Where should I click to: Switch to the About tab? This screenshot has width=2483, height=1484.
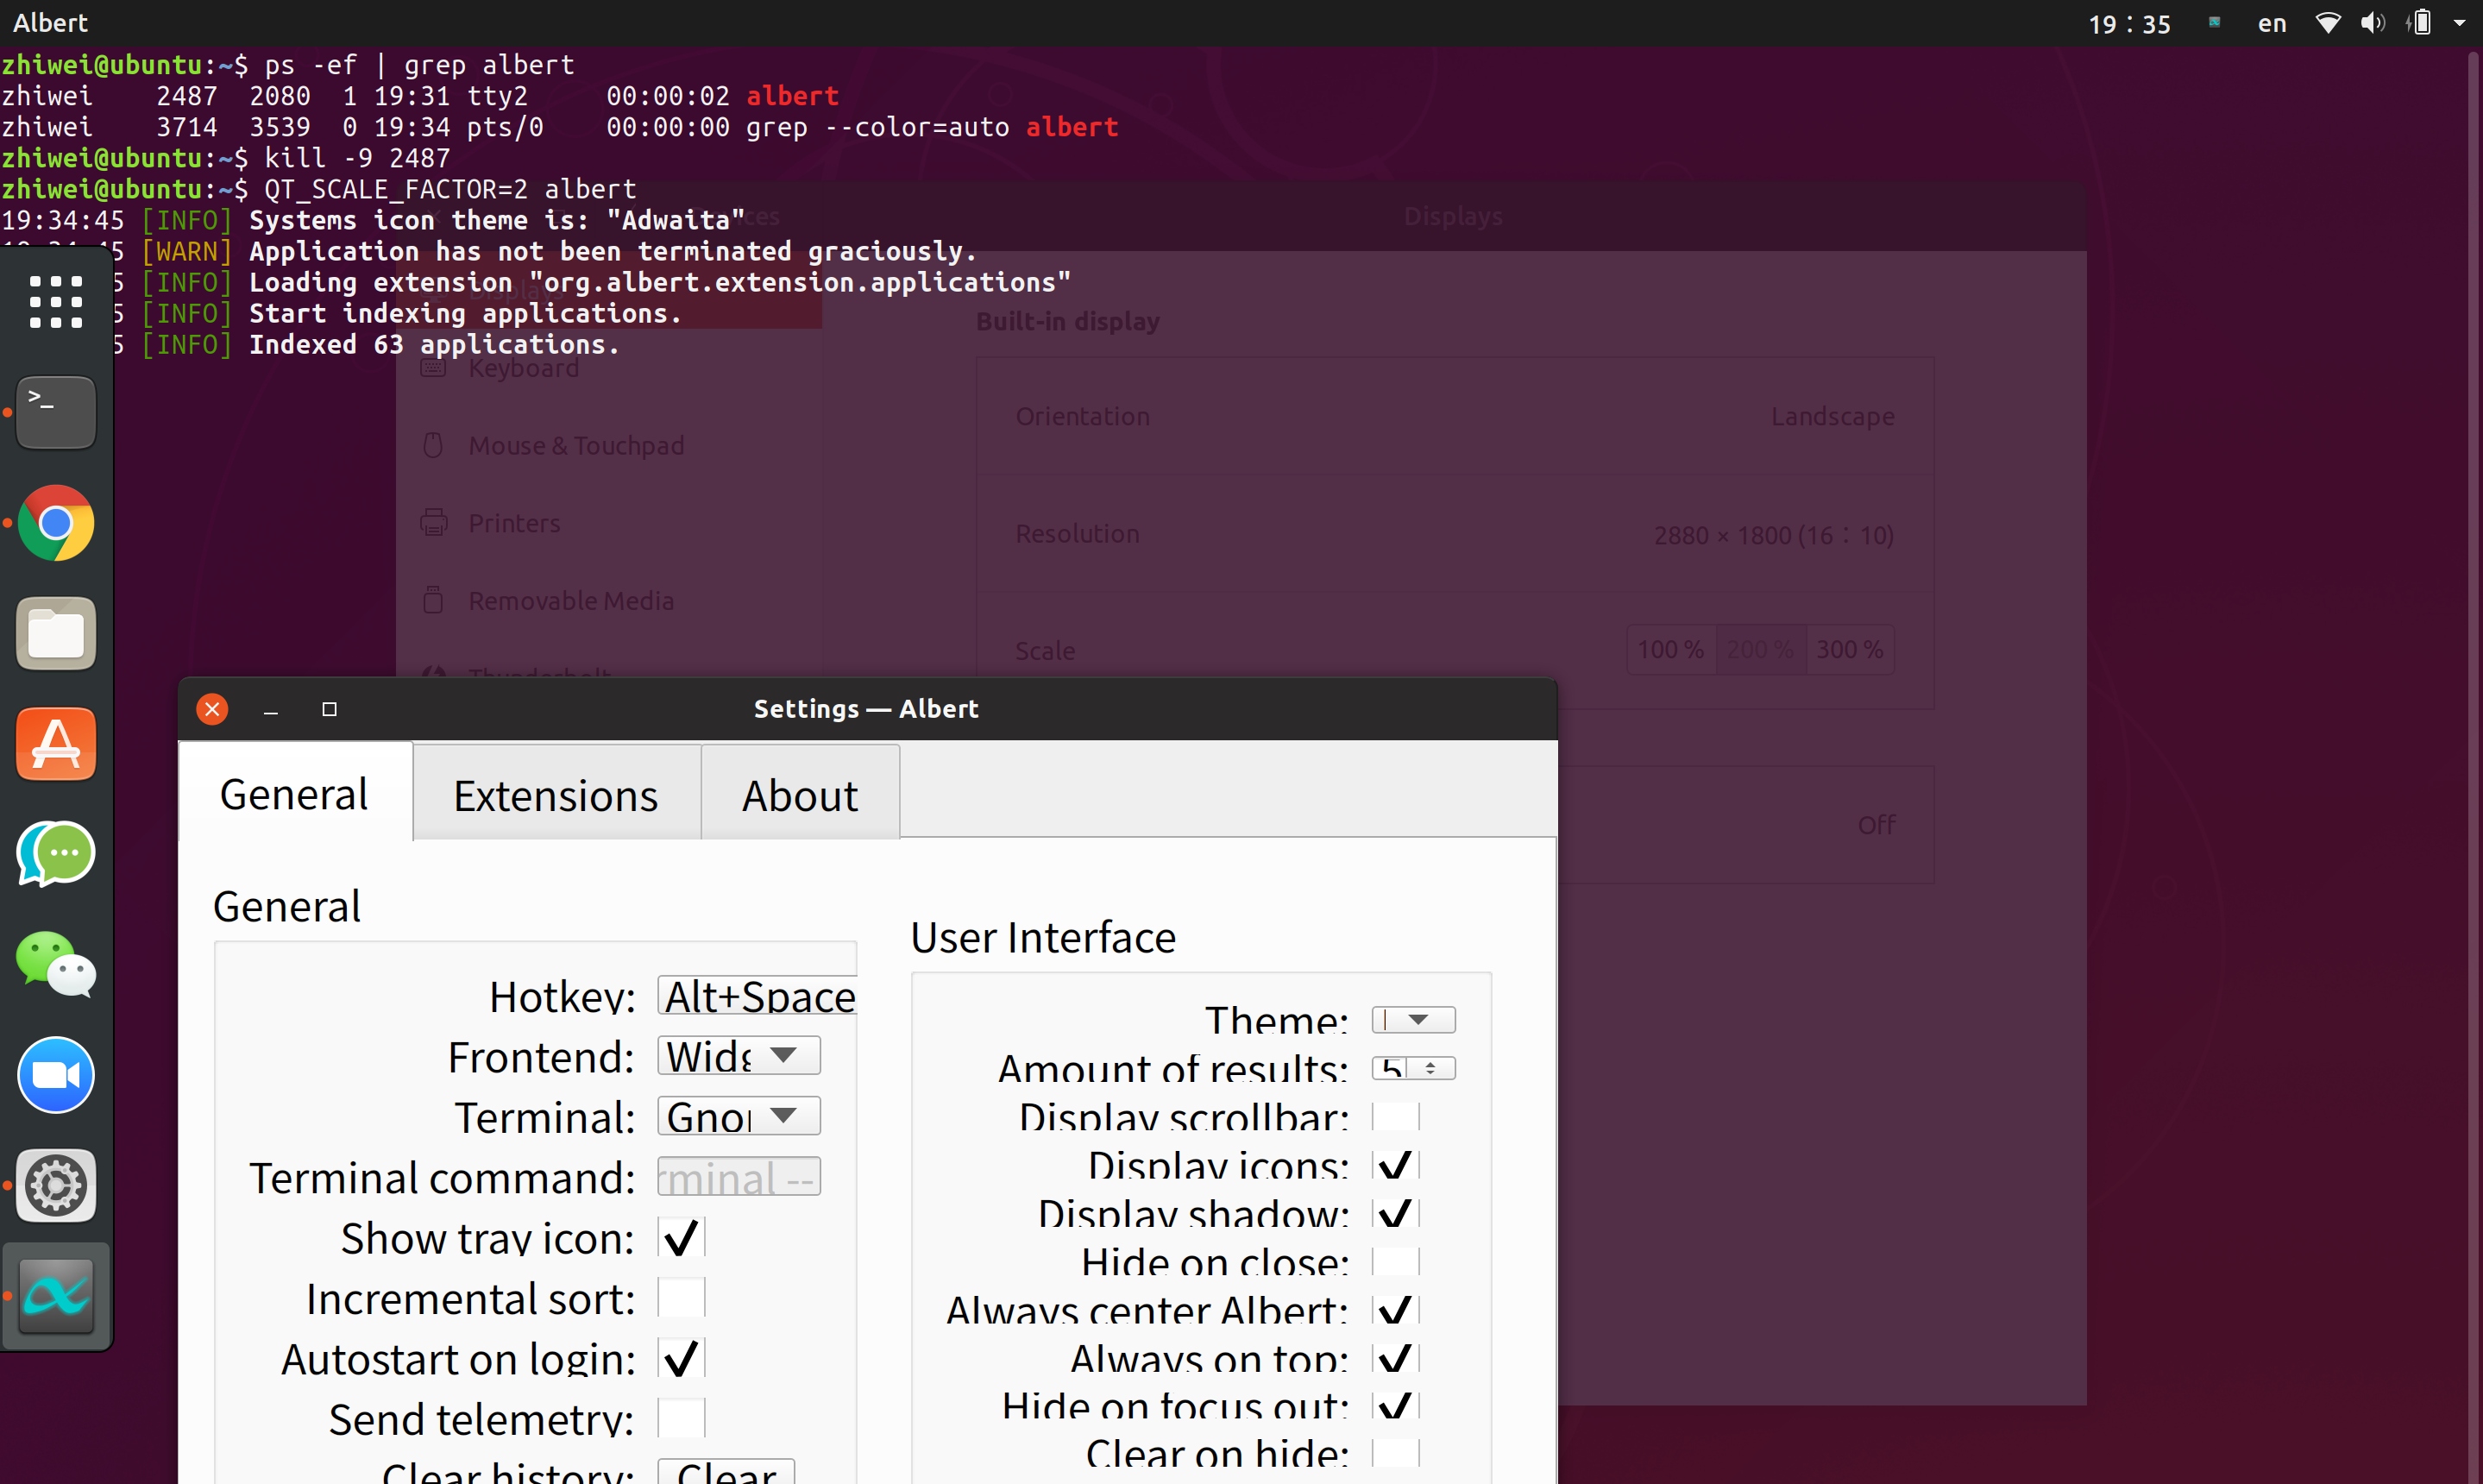click(799, 793)
